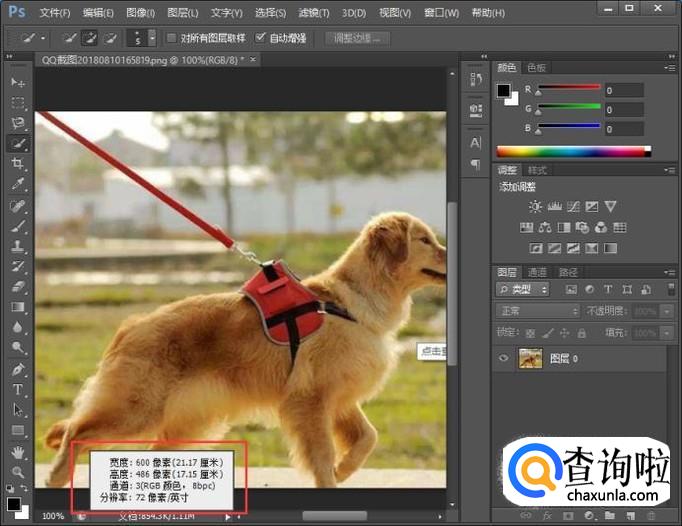Switch to the 通道 tab

[538, 272]
